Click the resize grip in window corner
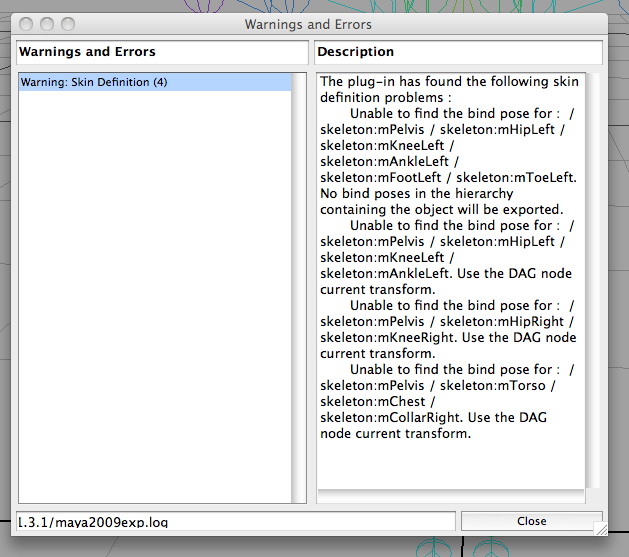The image size is (629, 557). (x=599, y=529)
